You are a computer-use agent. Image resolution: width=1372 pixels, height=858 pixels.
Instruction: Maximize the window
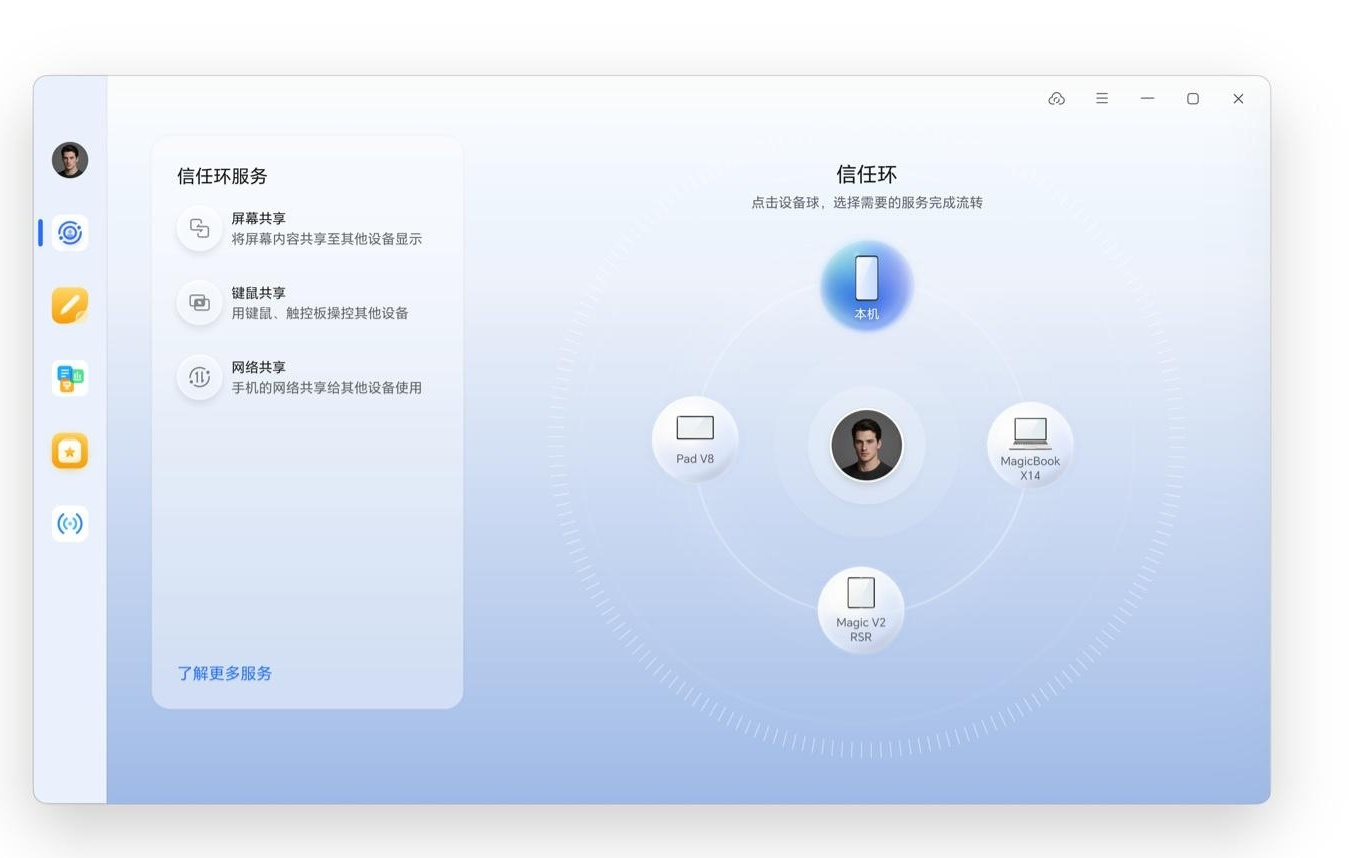pos(1193,99)
